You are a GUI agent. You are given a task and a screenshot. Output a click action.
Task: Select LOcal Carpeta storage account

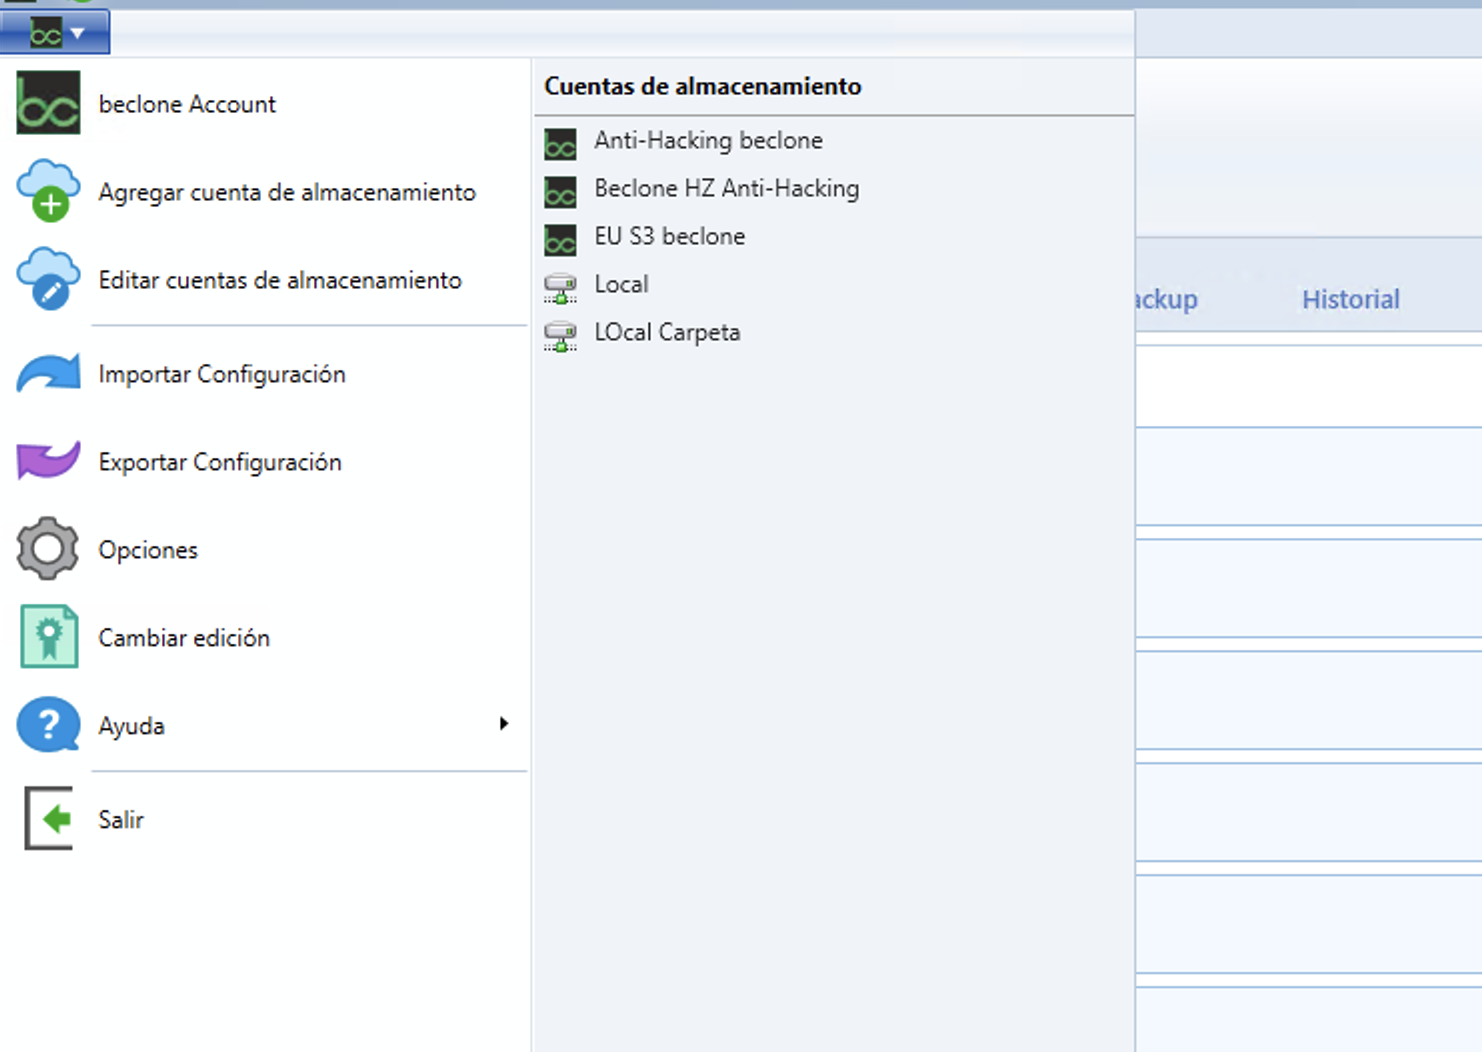point(667,332)
